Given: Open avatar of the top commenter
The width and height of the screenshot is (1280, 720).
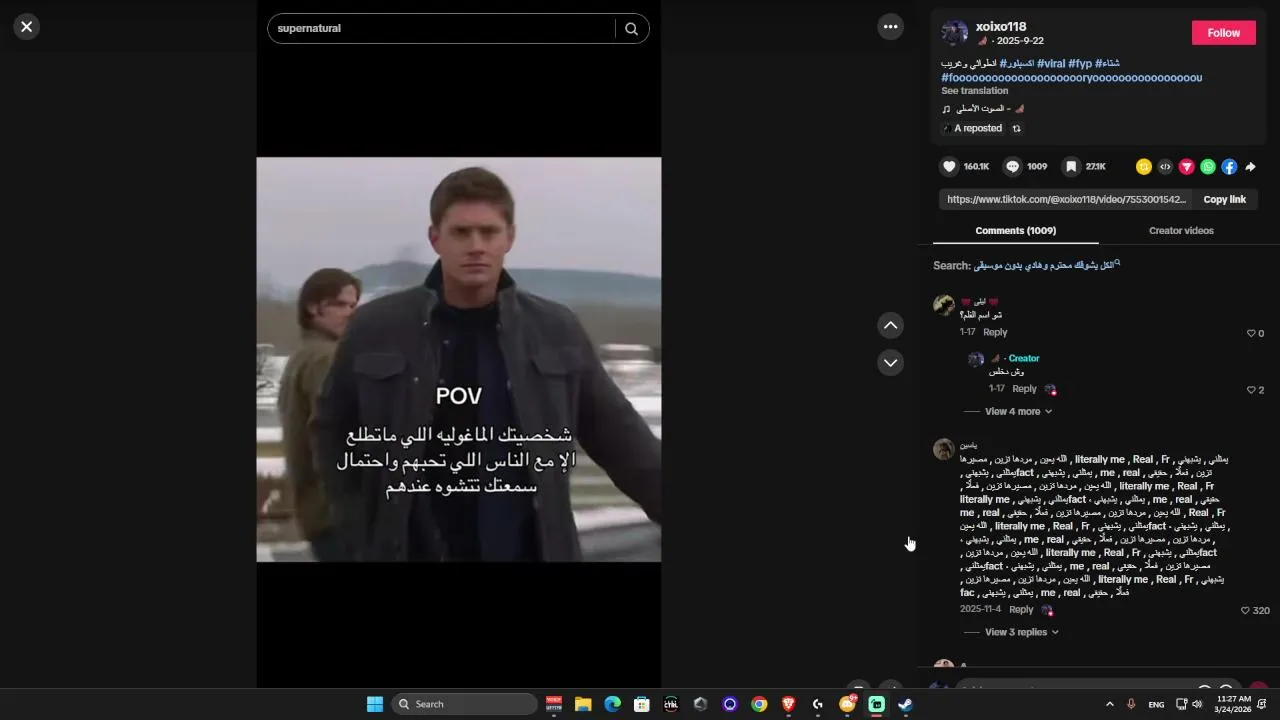Looking at the screenshot, I should 943,305.
